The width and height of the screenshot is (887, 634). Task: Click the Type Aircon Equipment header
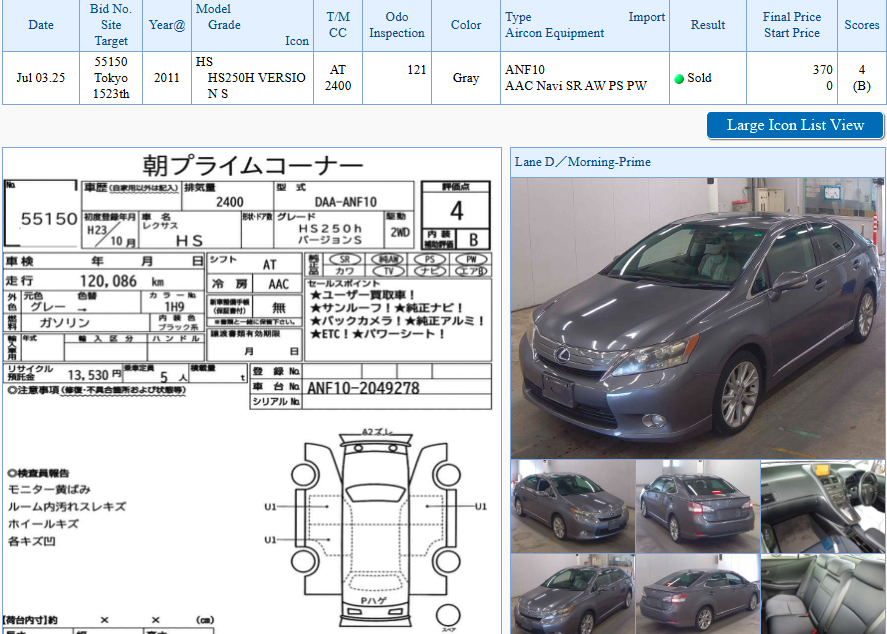(x=585, y=25)
